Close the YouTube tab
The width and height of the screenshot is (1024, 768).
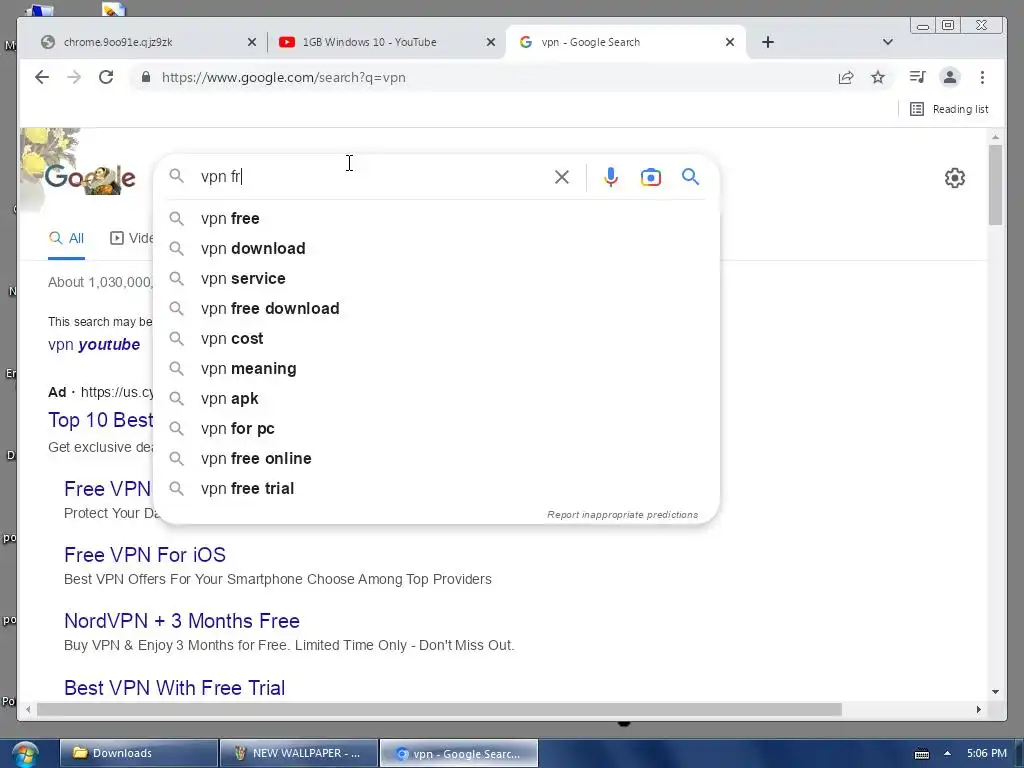491,42
